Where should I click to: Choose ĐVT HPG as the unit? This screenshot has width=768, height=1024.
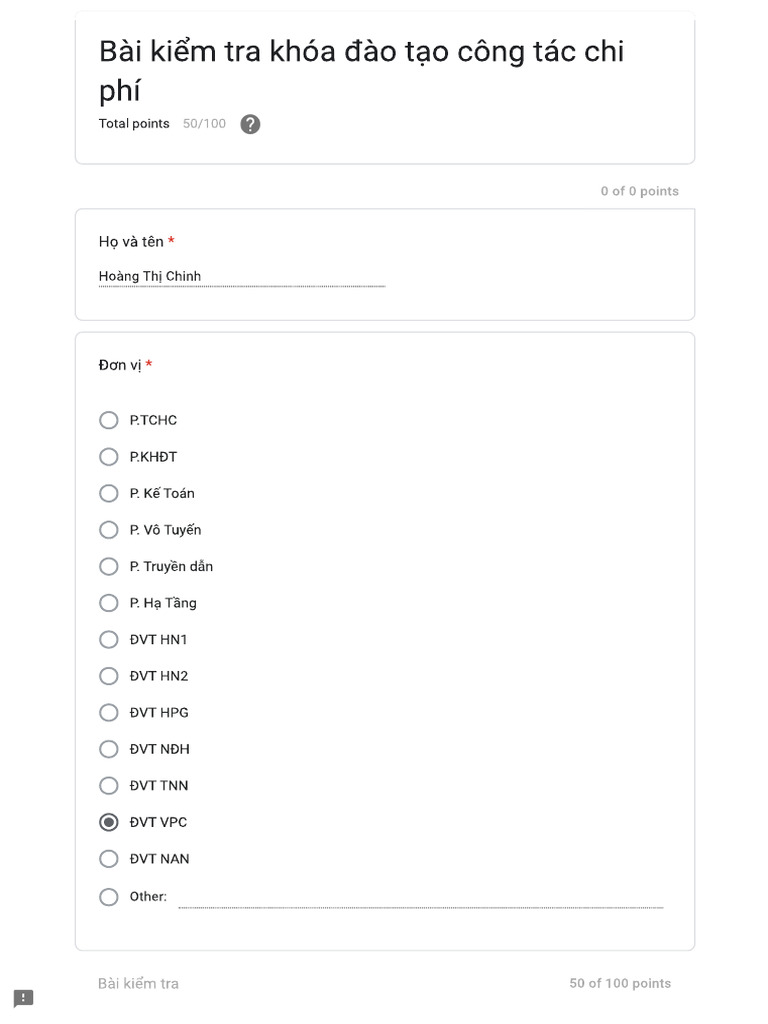pyautogui.click(x=109, y=713)
